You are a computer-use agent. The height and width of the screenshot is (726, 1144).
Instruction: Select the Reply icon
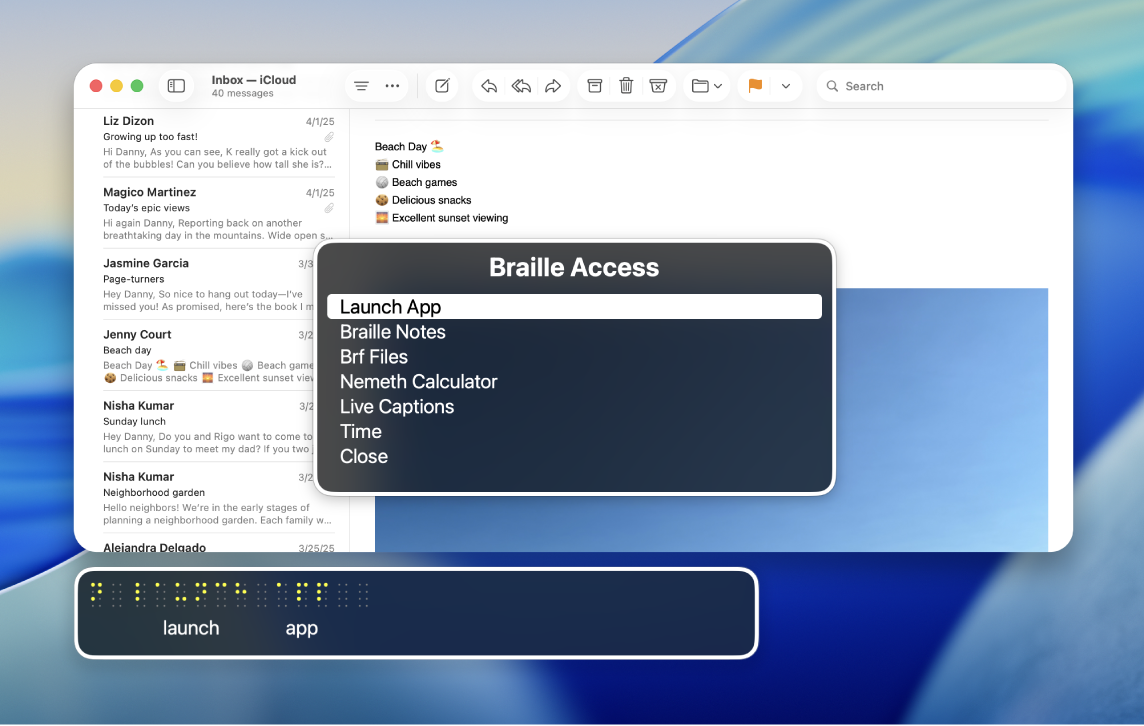pyautogui.click(x=489, y=86)
